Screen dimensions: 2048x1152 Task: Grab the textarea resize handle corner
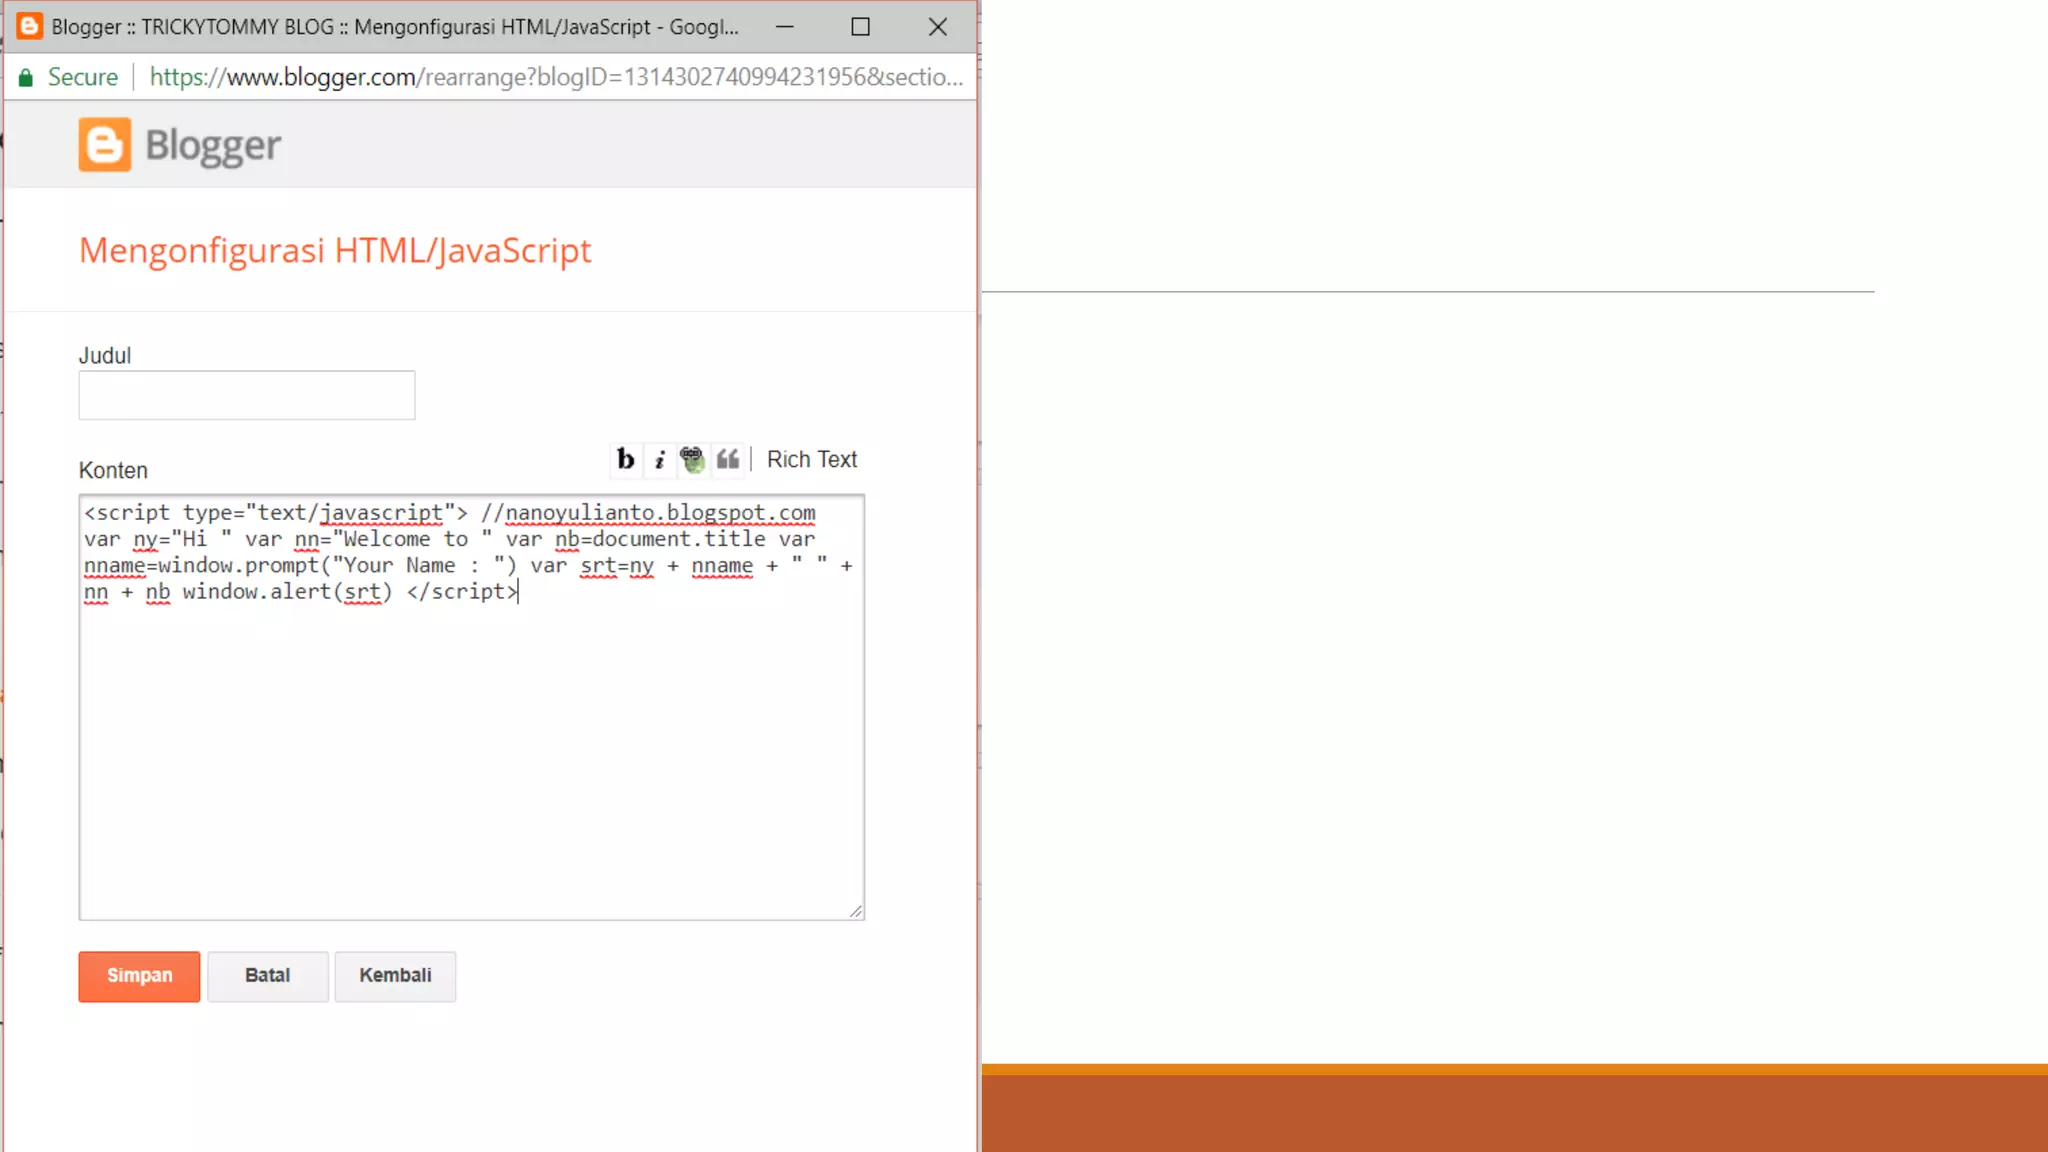(856, 911)
